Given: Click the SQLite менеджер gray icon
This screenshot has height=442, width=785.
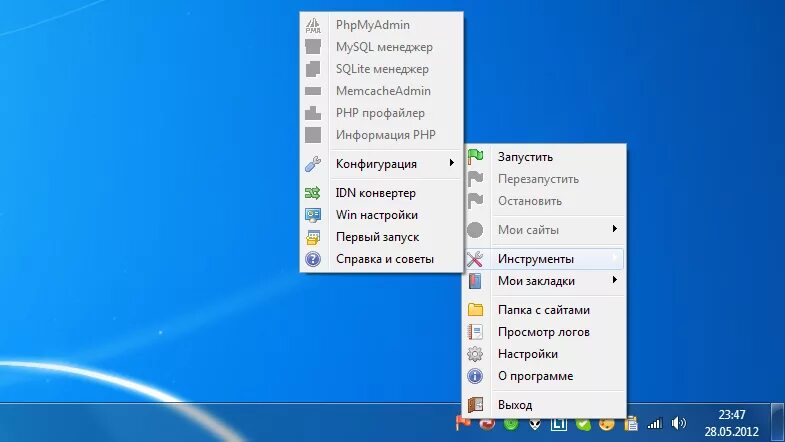Looking at the screenshot, I should pos(313,69).
